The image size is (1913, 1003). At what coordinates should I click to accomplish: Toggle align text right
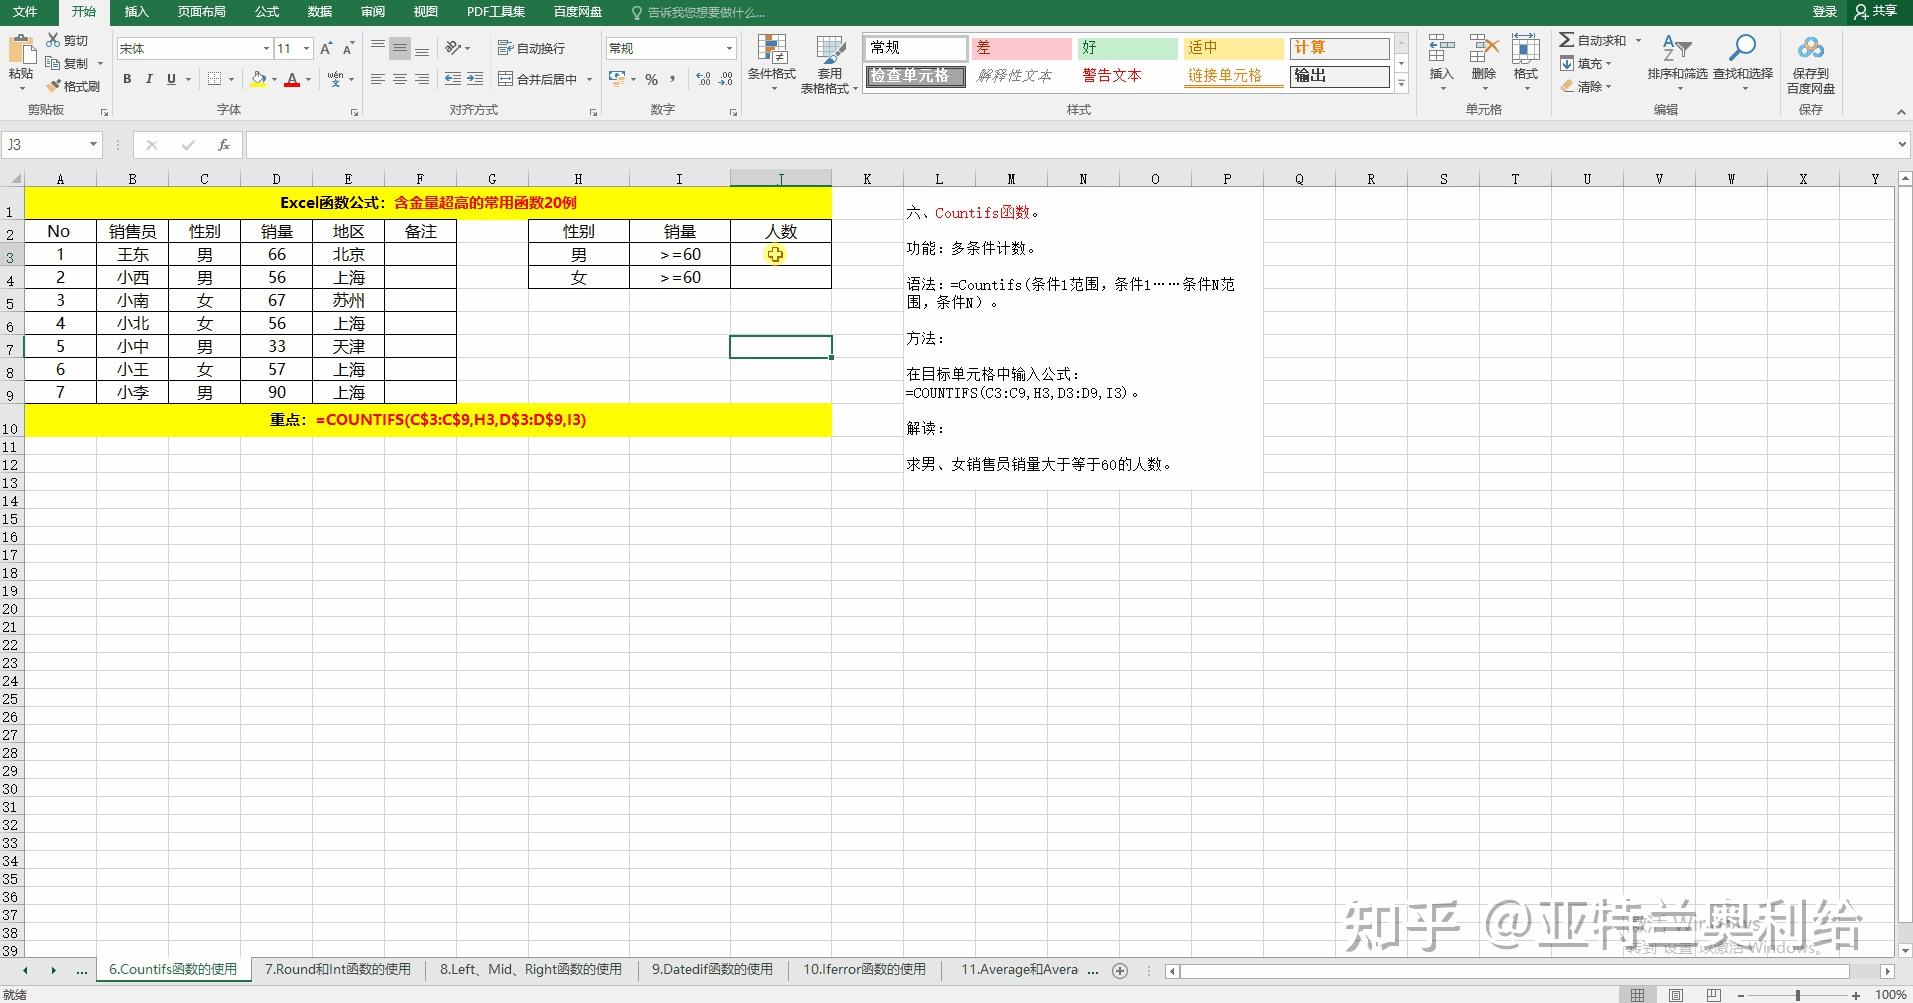(421, 79)
